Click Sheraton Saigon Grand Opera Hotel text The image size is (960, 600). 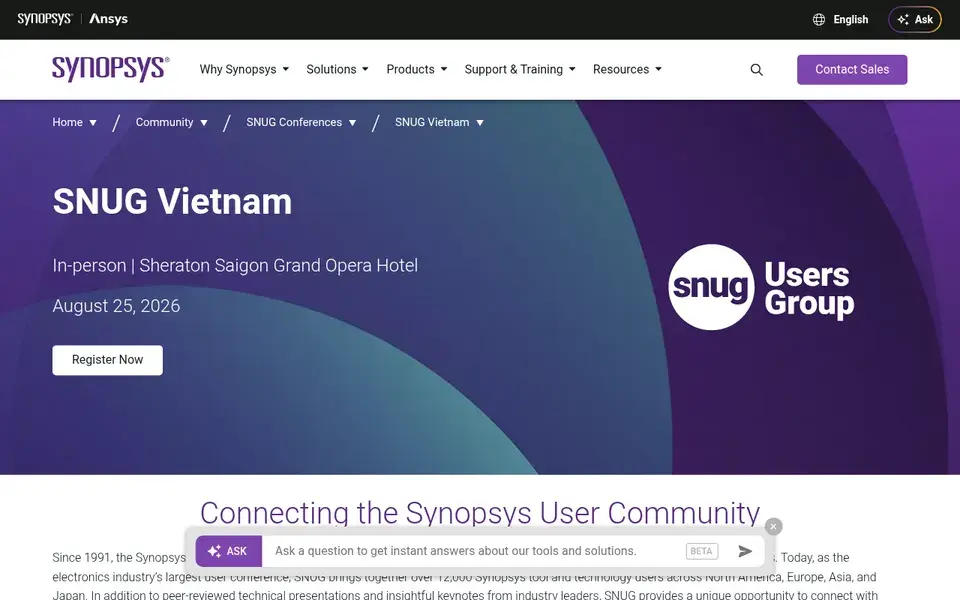(x=279, y=266)
